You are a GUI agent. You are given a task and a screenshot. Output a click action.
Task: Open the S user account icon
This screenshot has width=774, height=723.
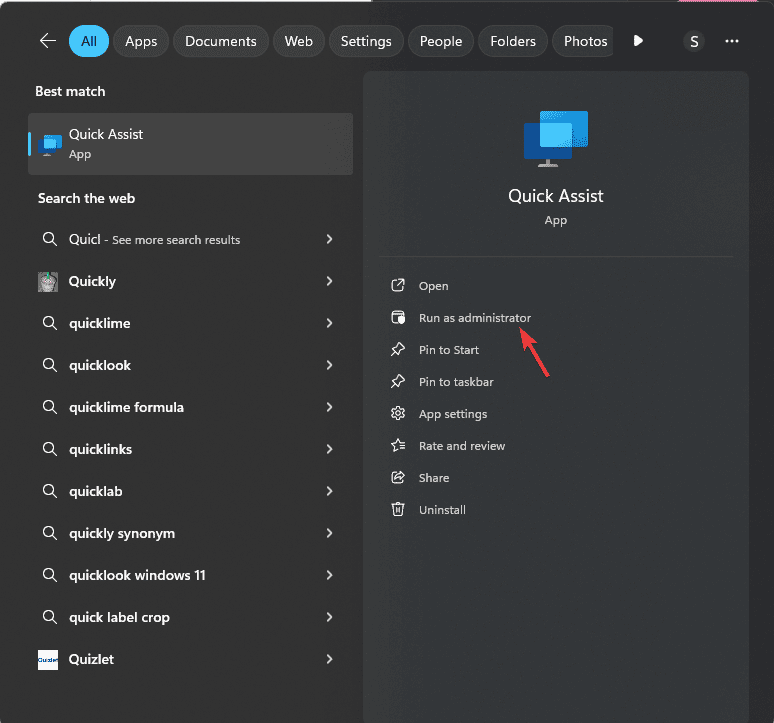(694, 41)
